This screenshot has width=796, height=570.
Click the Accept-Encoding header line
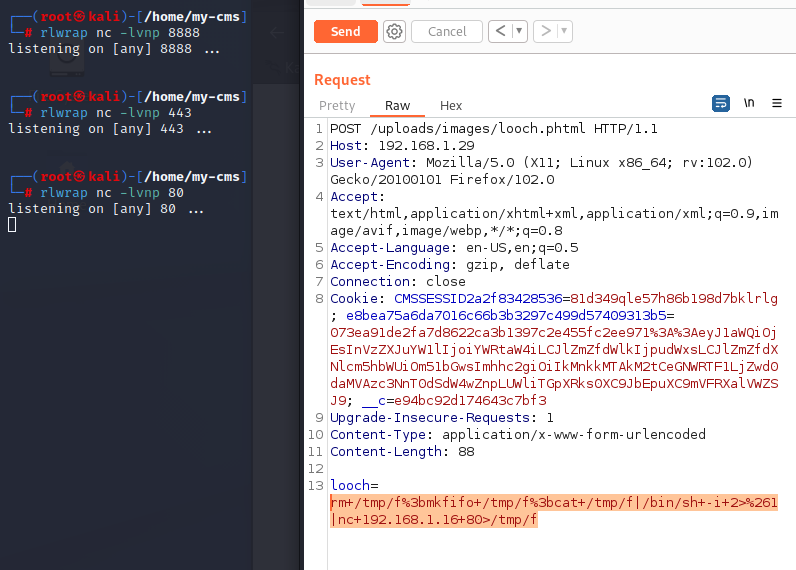[450, 264]
